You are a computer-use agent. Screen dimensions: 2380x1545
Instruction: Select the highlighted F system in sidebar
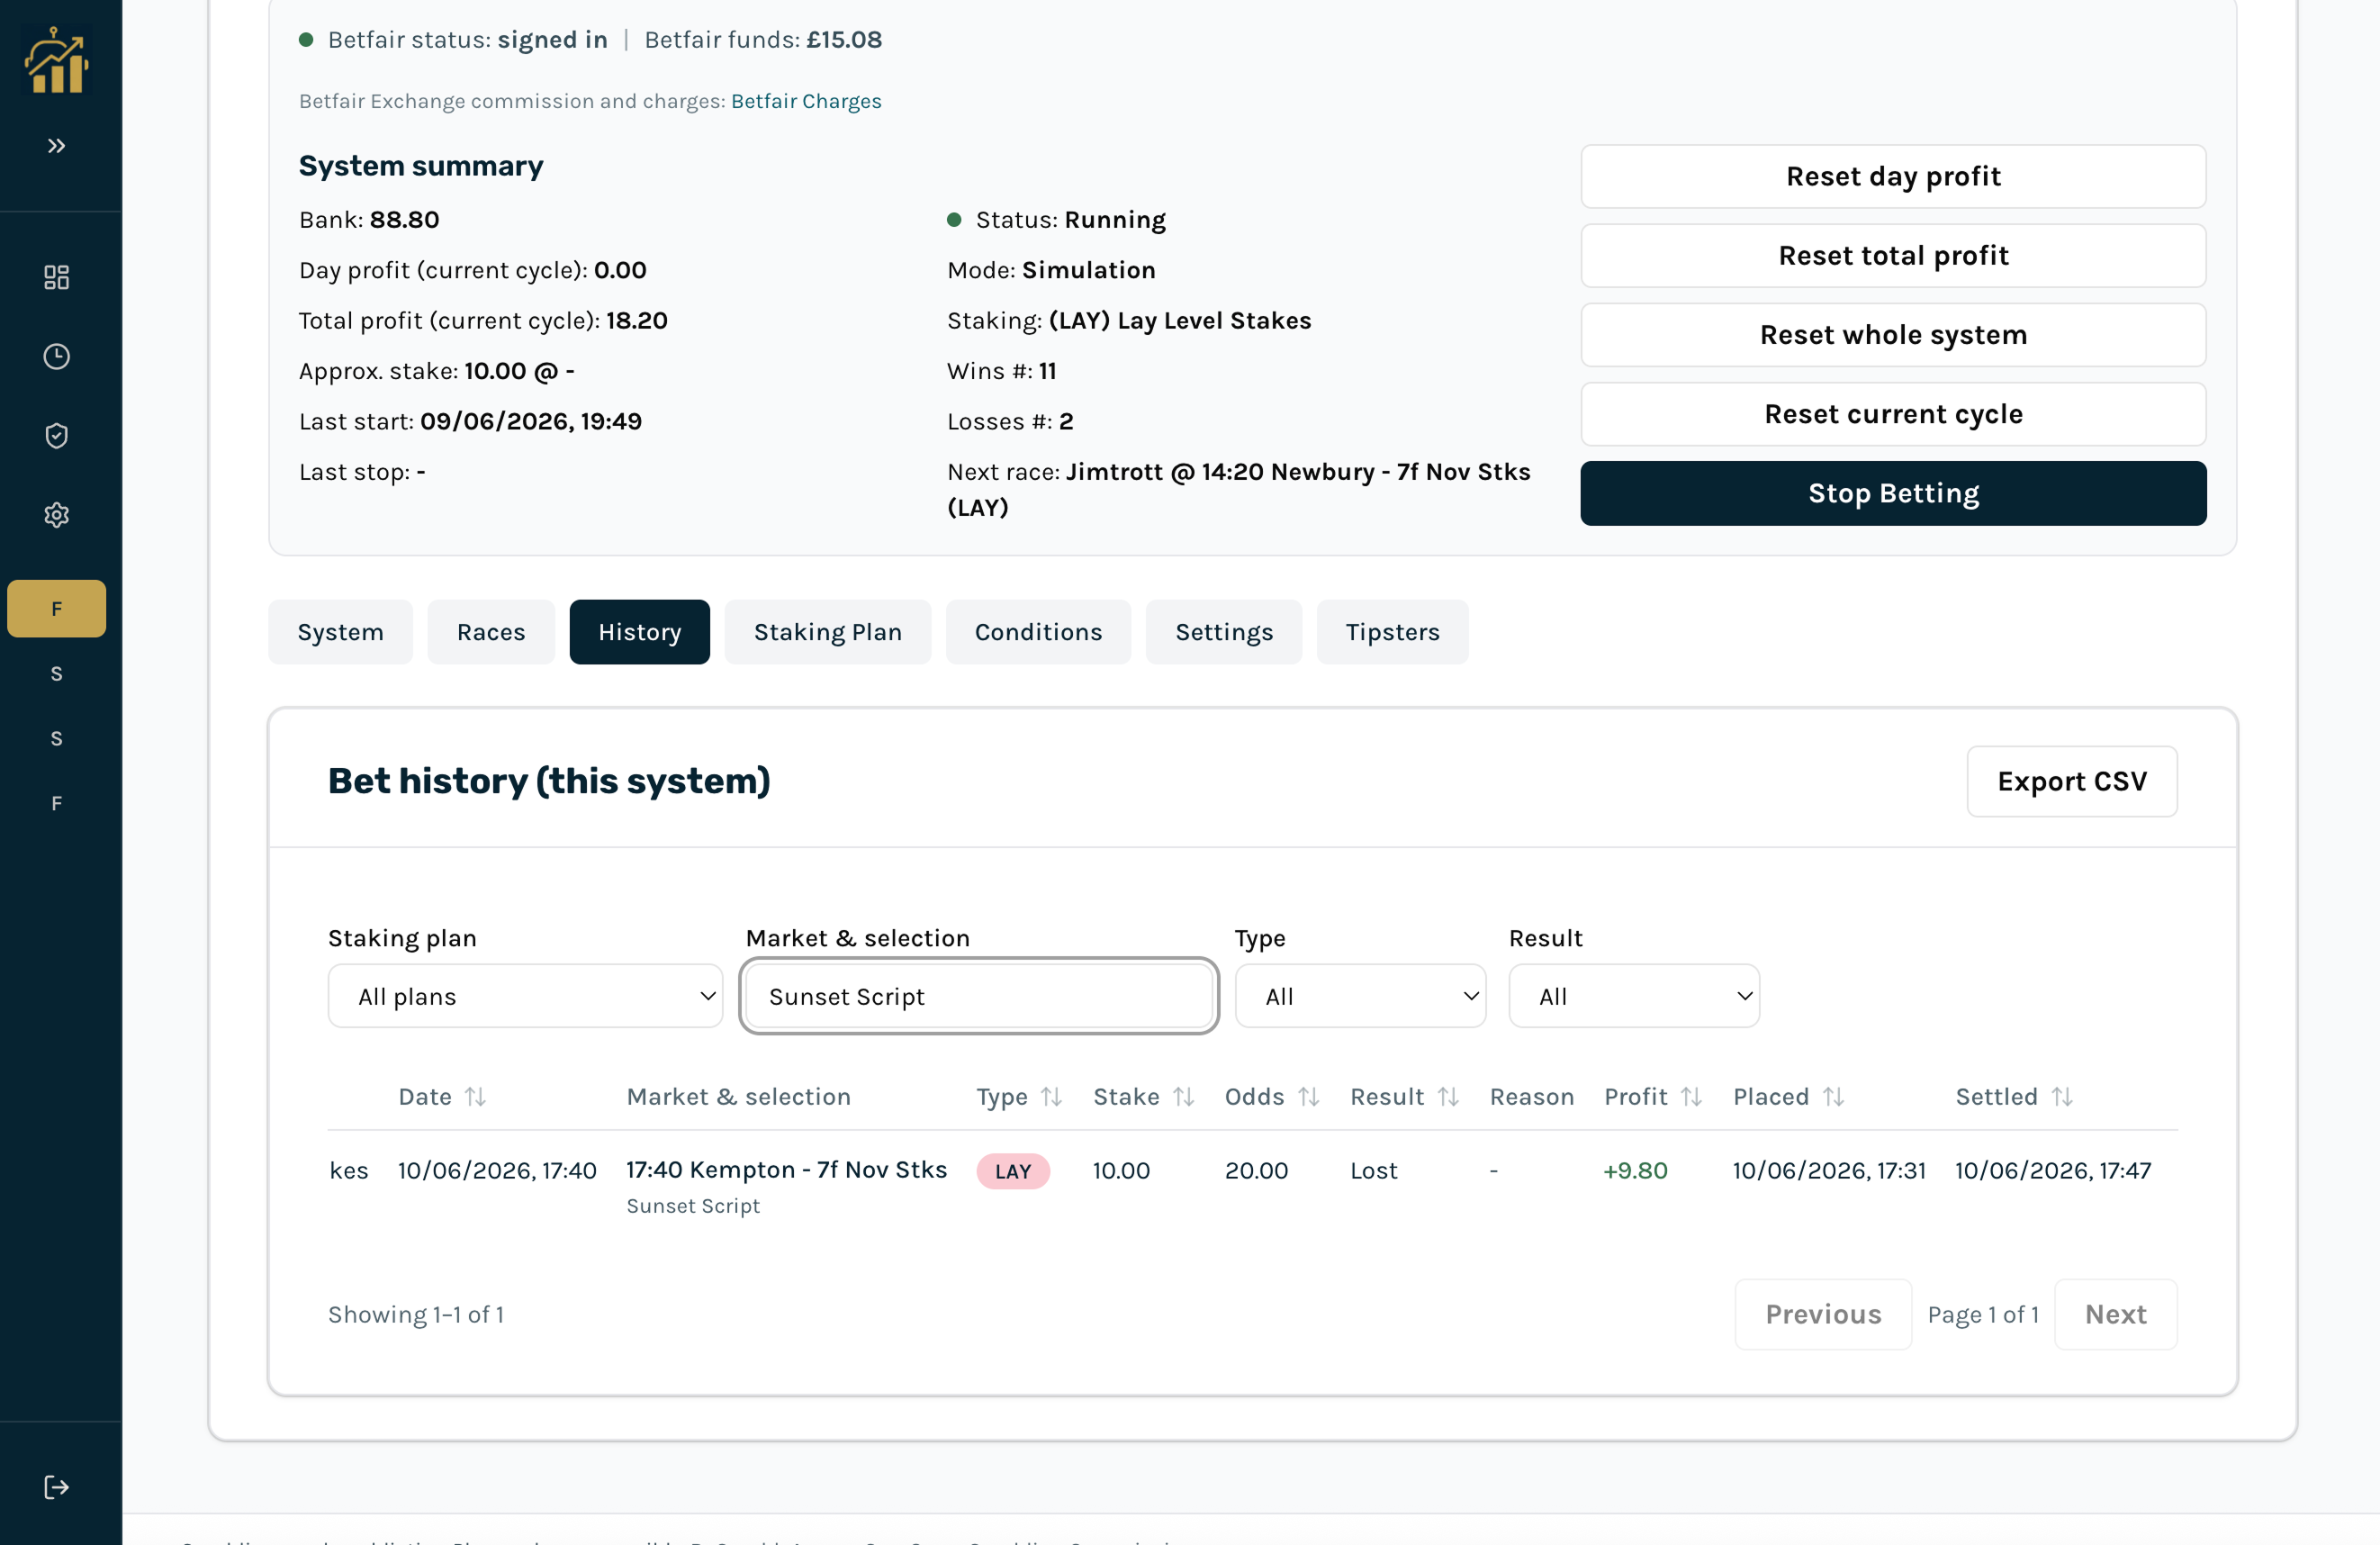point(57,609)
